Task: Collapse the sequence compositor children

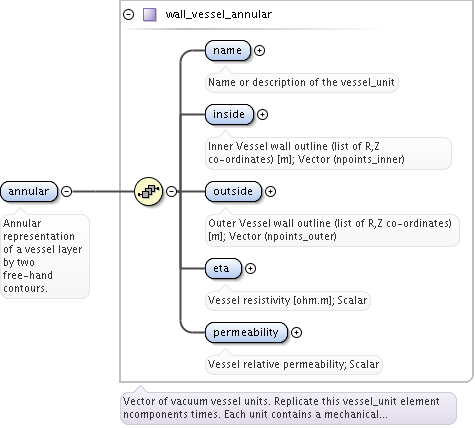Action: [x=171, y=191]
